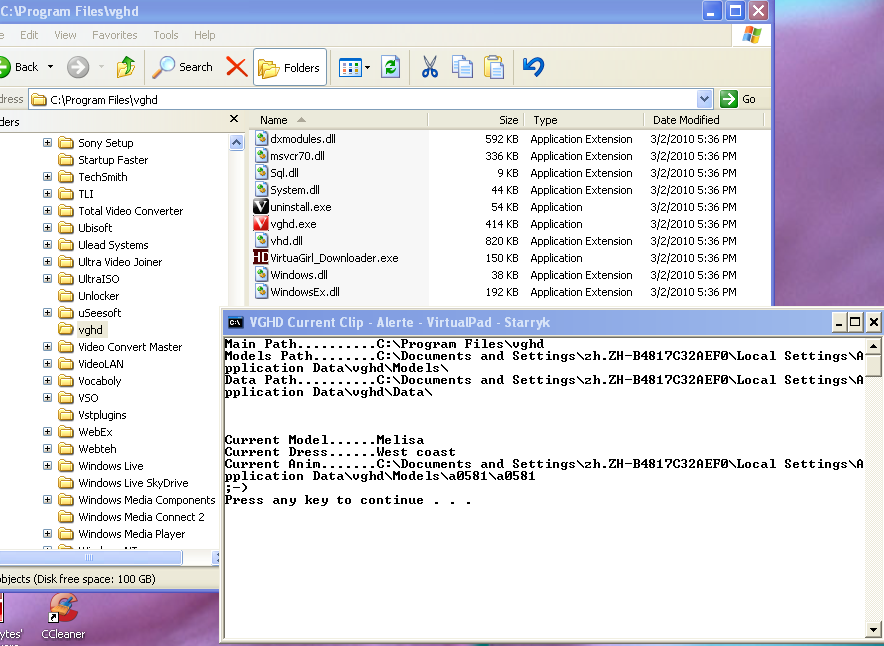Select the Windows Media Player folder

131,534
